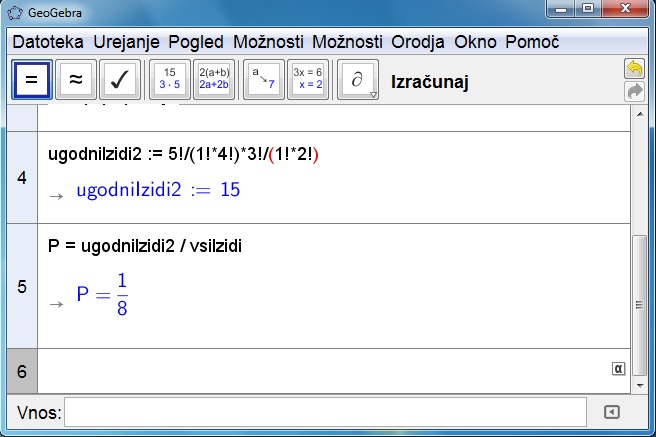Click the input ugodnilzidi2 := 5!/(1!*4!)*3!/(1!*2!)
The height and width of the screenshot is (437, 656).
(183, 154)
